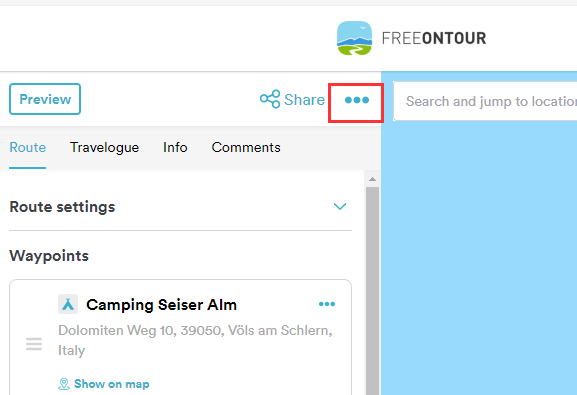Focus the Search and jump to location field

point(485,101)
